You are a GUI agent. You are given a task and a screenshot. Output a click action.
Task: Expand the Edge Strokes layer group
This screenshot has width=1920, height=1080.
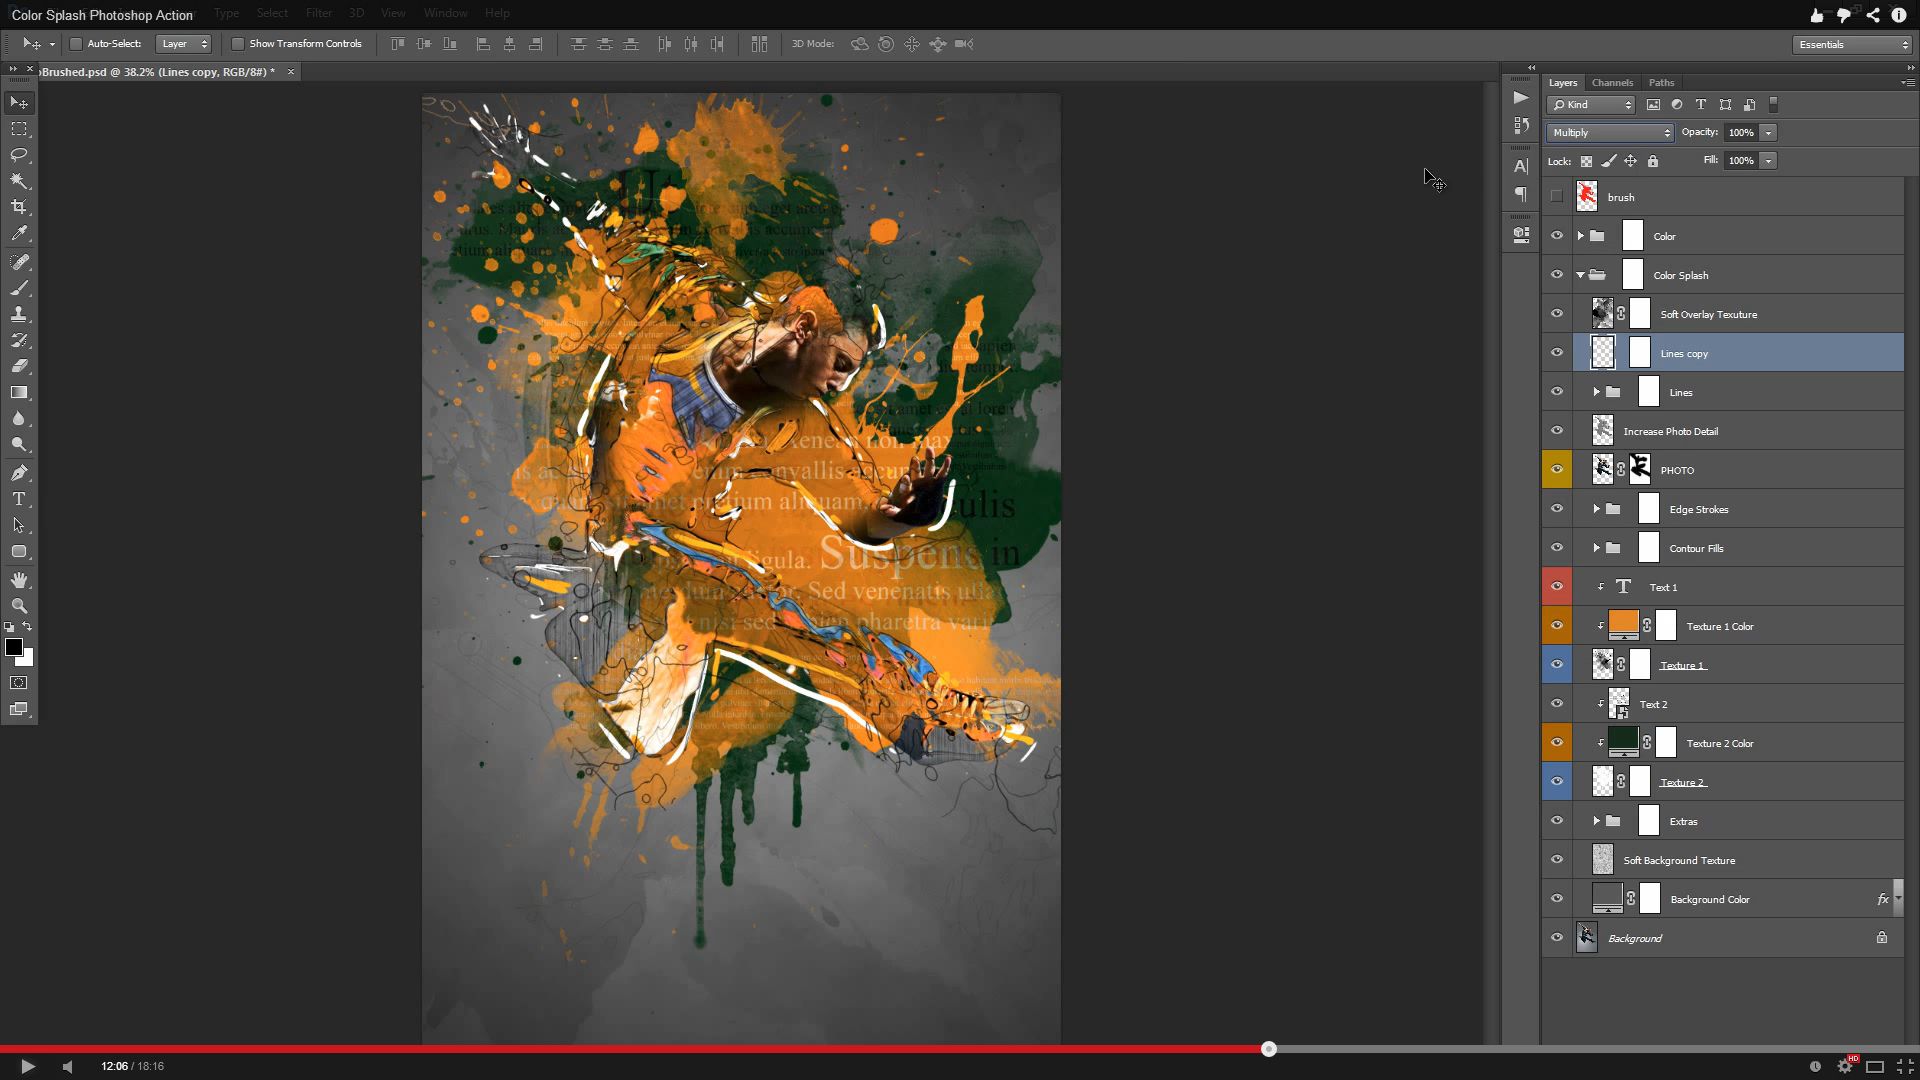(x=1594, y=508)
